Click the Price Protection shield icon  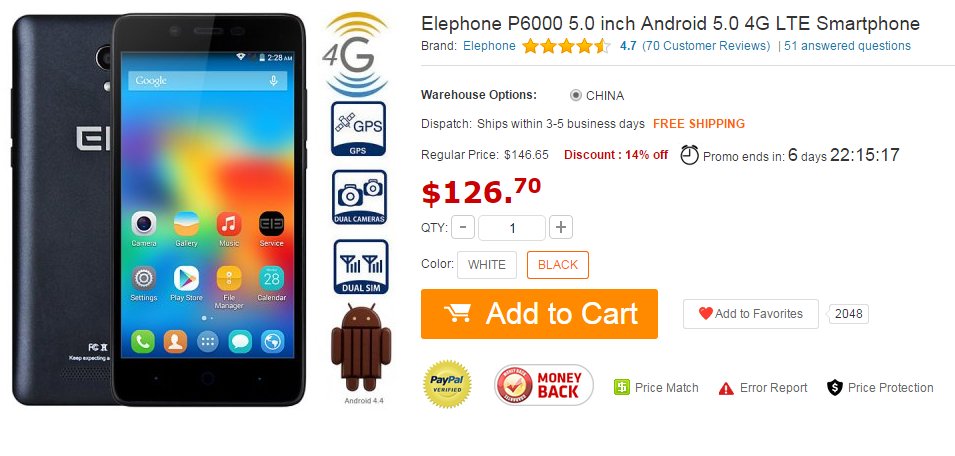[834, 387]
